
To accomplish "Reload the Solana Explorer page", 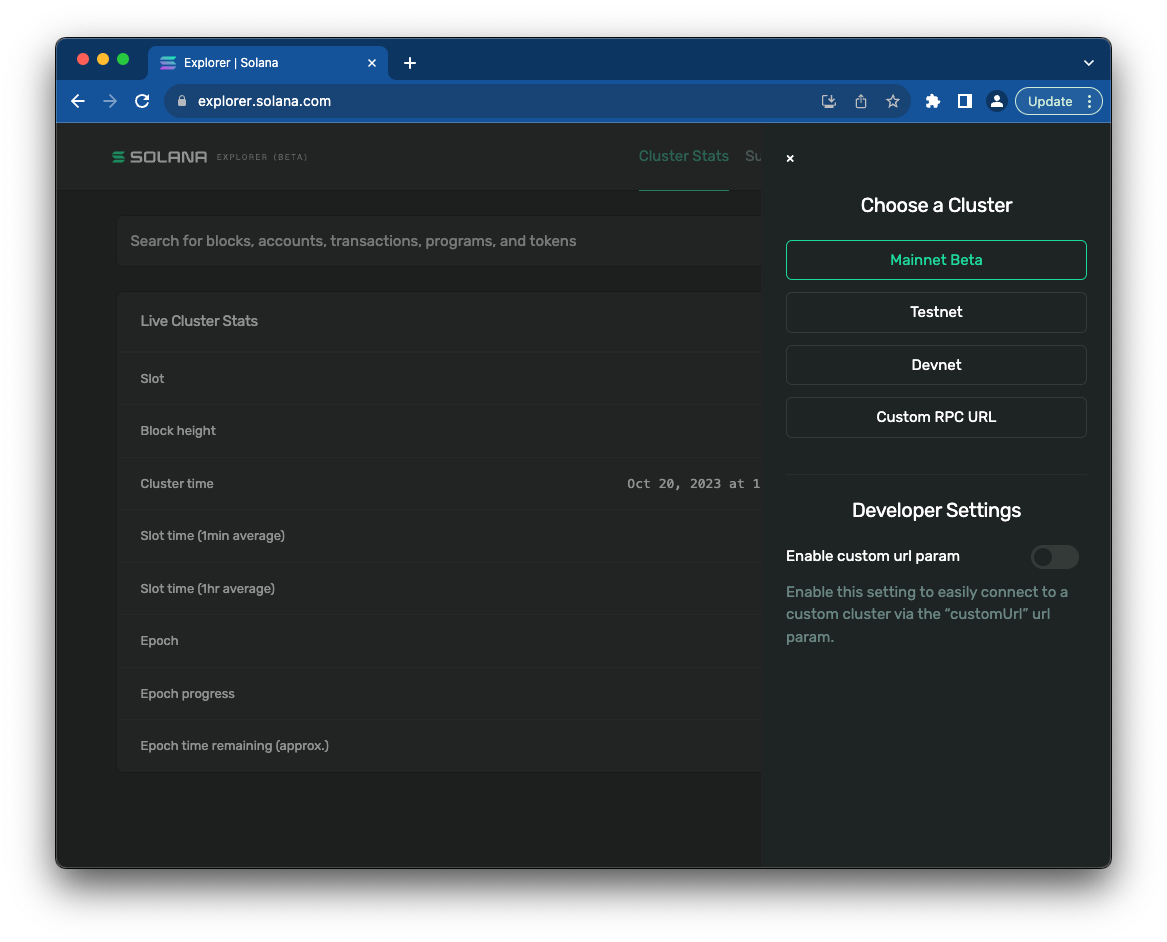I will 142,101.
